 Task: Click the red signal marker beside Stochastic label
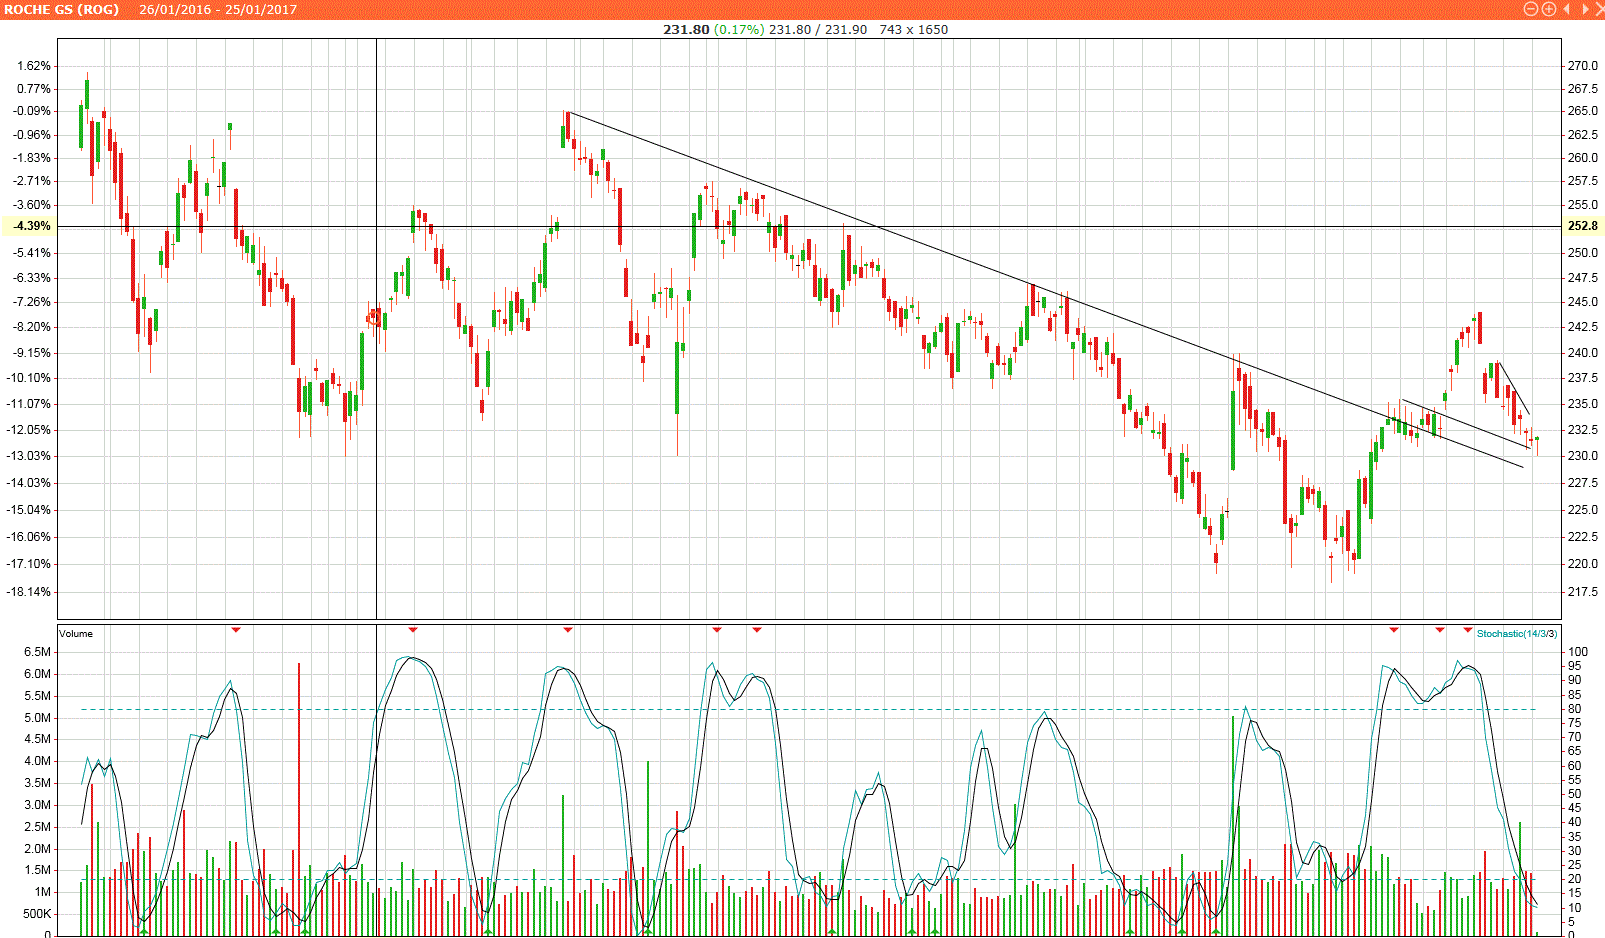click(1468, 630)
